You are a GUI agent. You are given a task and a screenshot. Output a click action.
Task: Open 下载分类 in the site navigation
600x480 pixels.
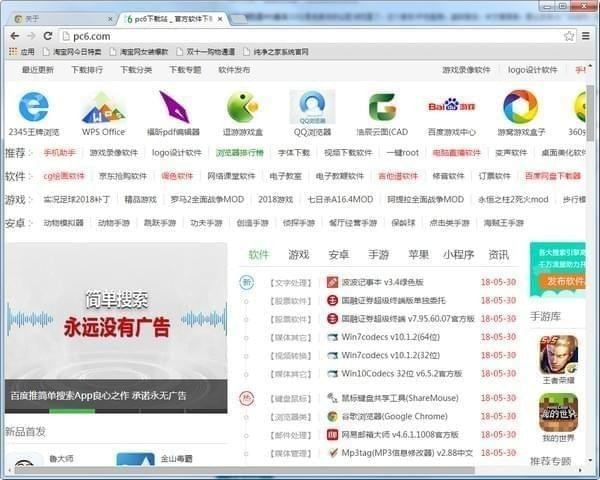(x=136, y=70)
